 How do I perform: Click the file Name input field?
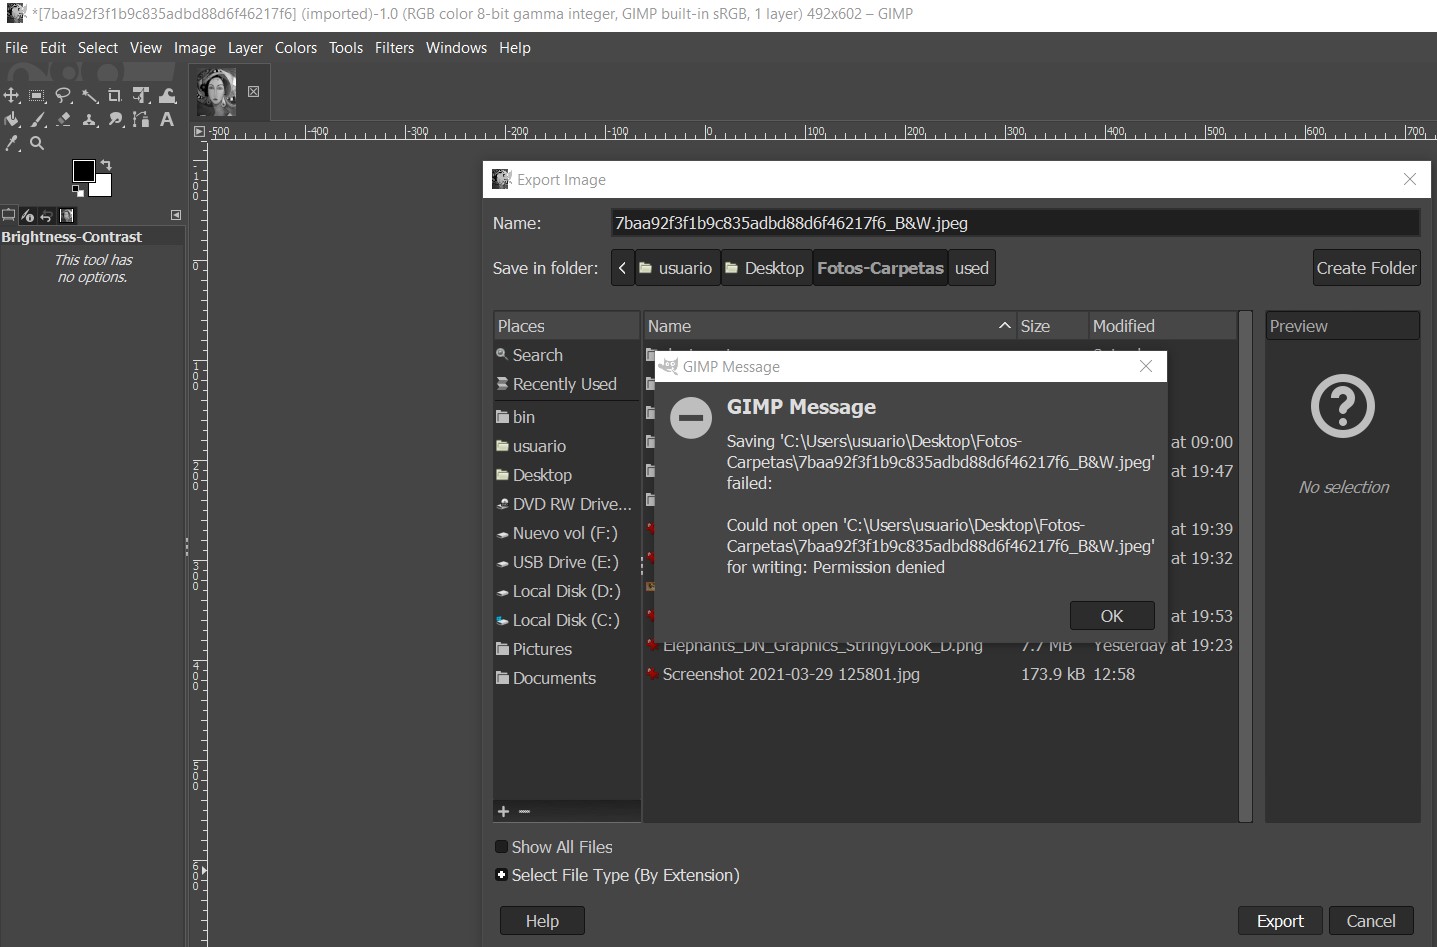click(x=1015, y=223)
